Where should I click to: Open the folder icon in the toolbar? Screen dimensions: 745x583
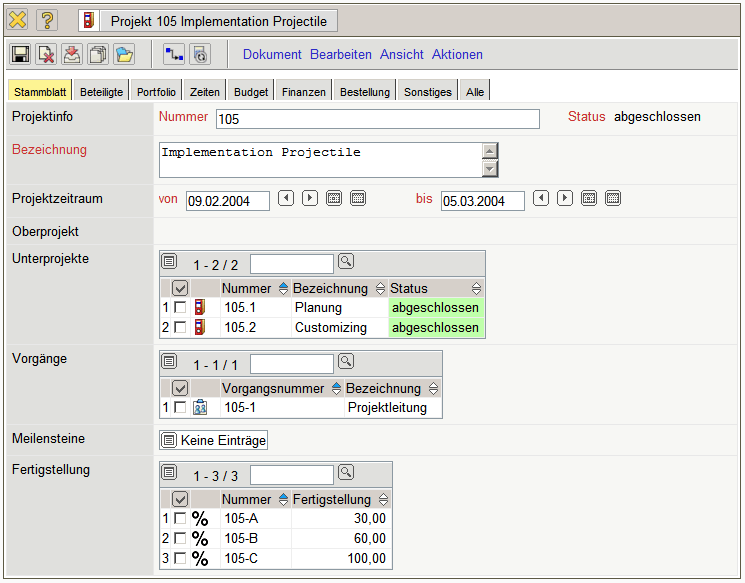pyautogui.click(x=124, y=55)
